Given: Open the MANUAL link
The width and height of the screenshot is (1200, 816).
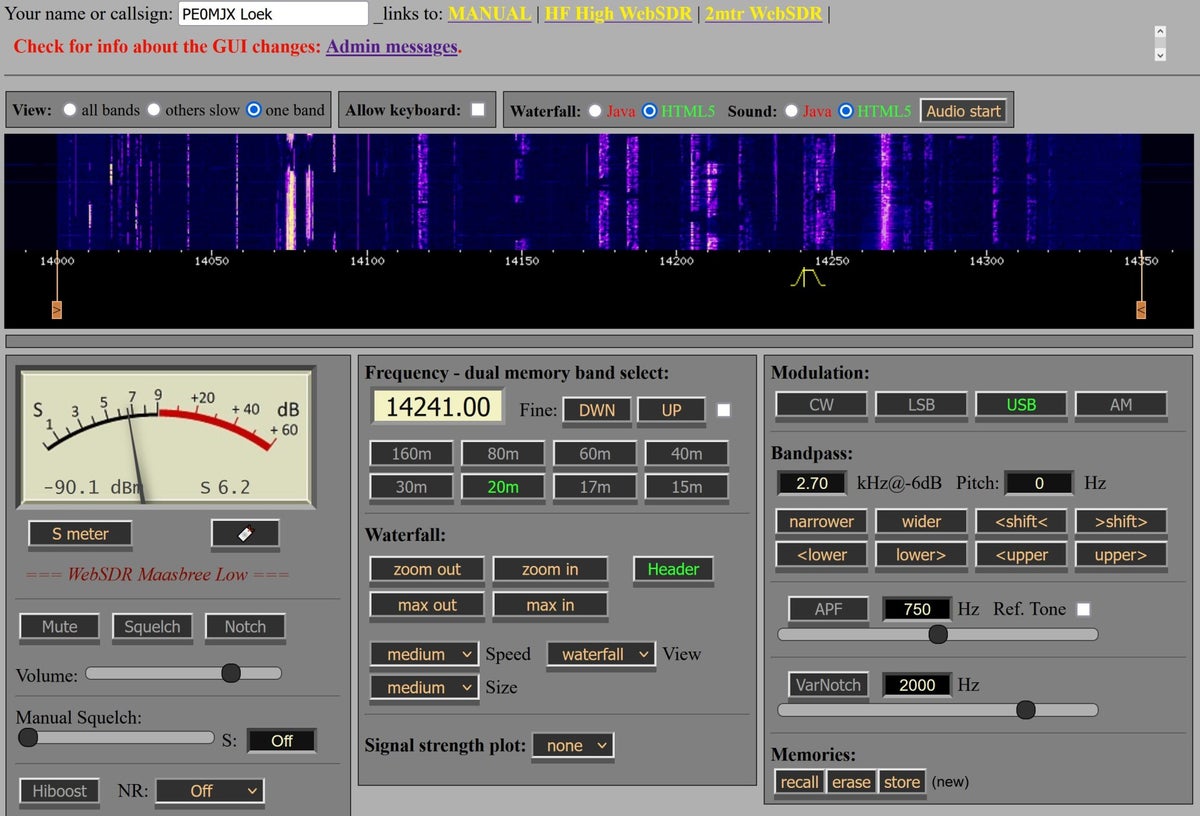Looking at the screenshot, I should [489, 14].
